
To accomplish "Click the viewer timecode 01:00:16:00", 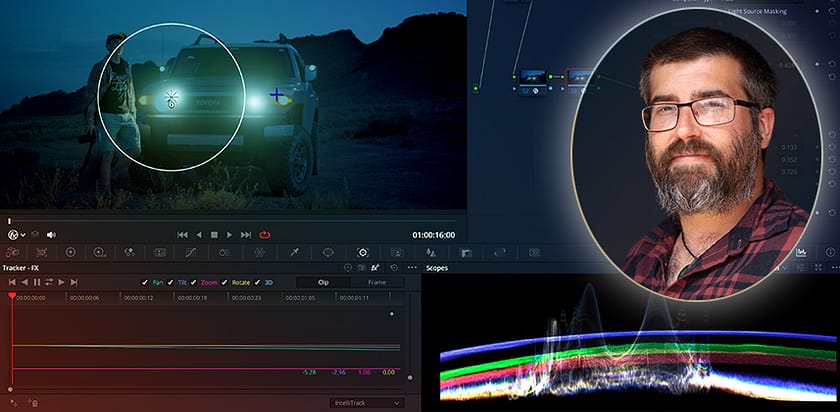I will coord(433,235).
